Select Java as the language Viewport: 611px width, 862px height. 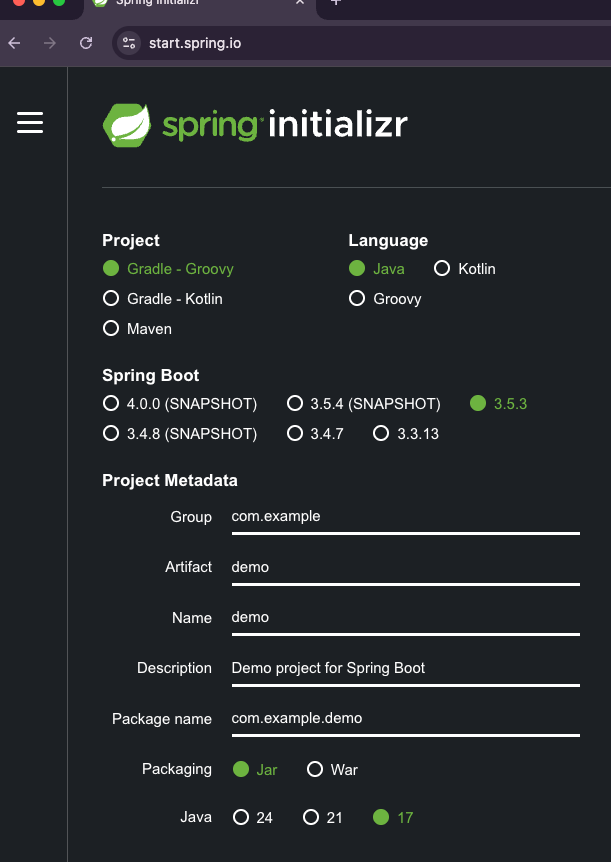(377, 268)
